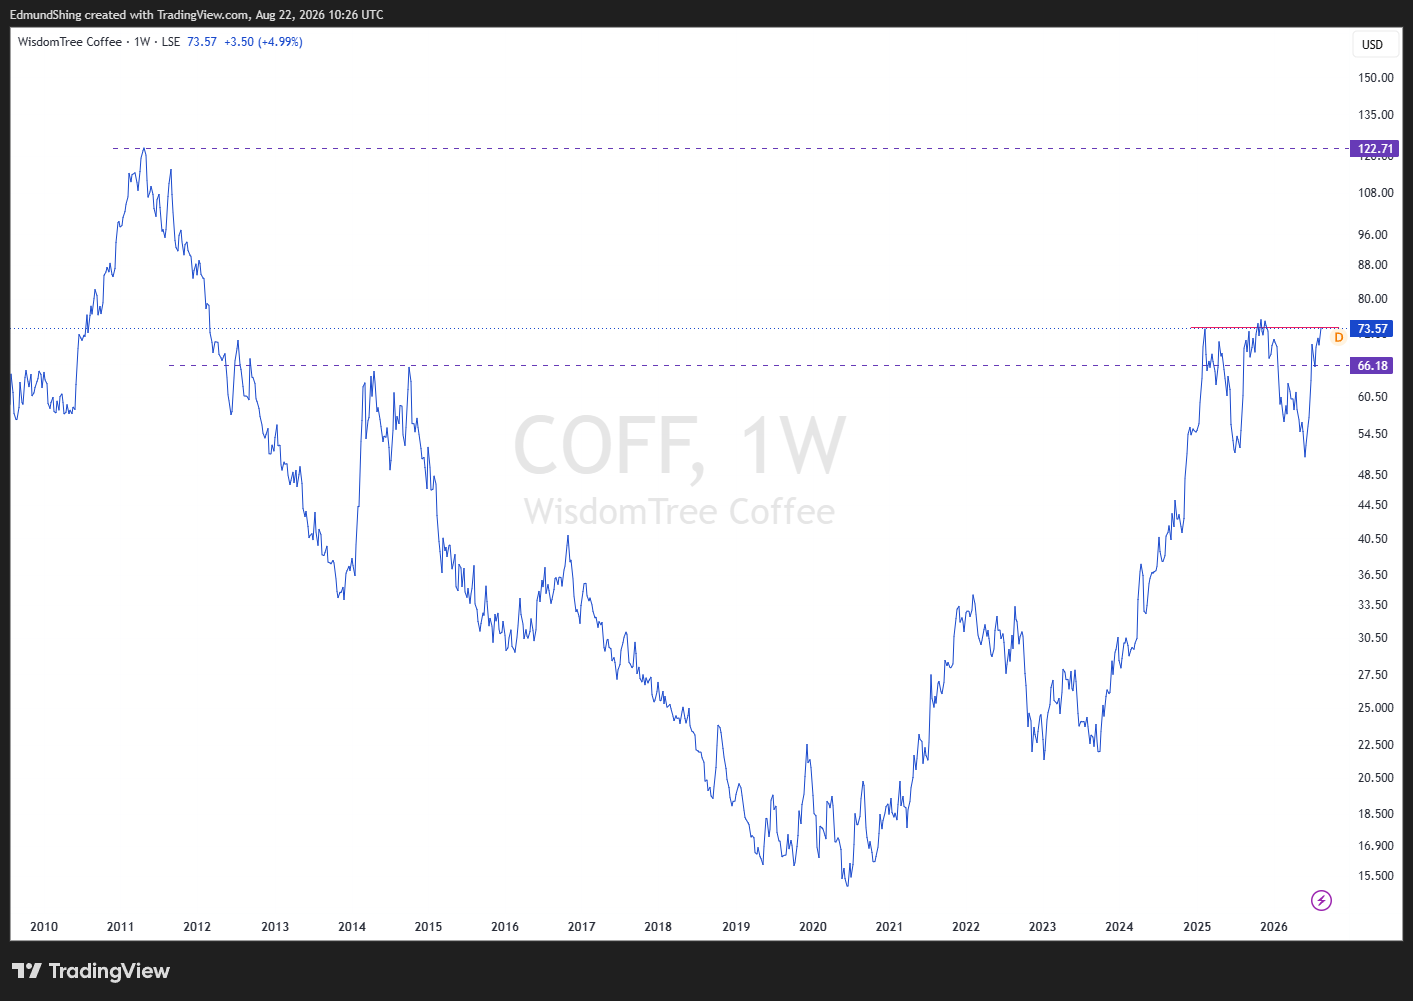This screenshot has height=1001, width=1413.
Task: Select 2022 on the time axis
Action: [x=966, y=927]
